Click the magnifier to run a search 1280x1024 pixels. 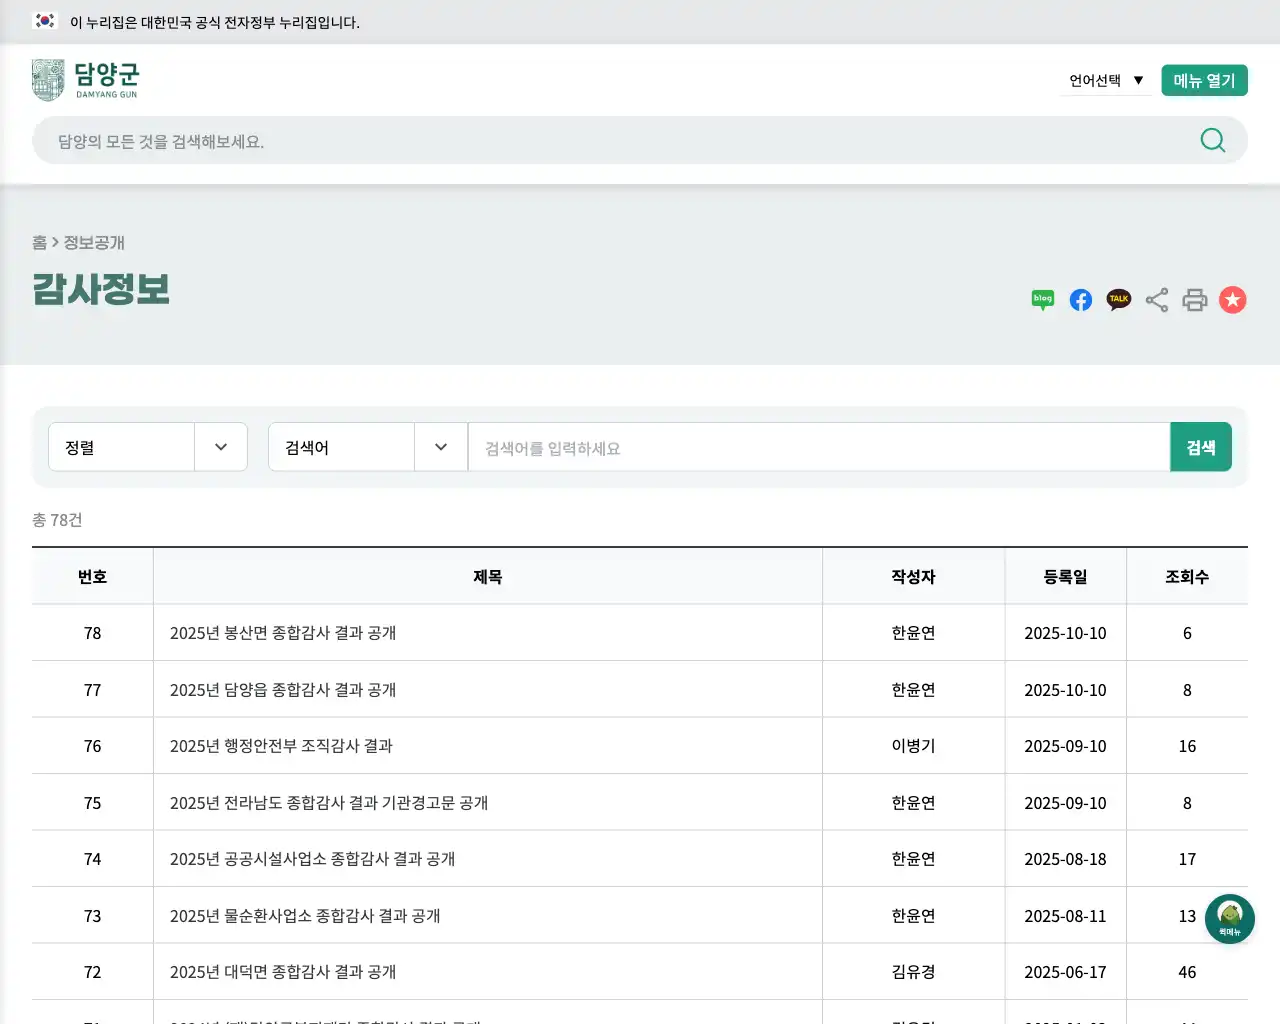tap(1212, 140)
